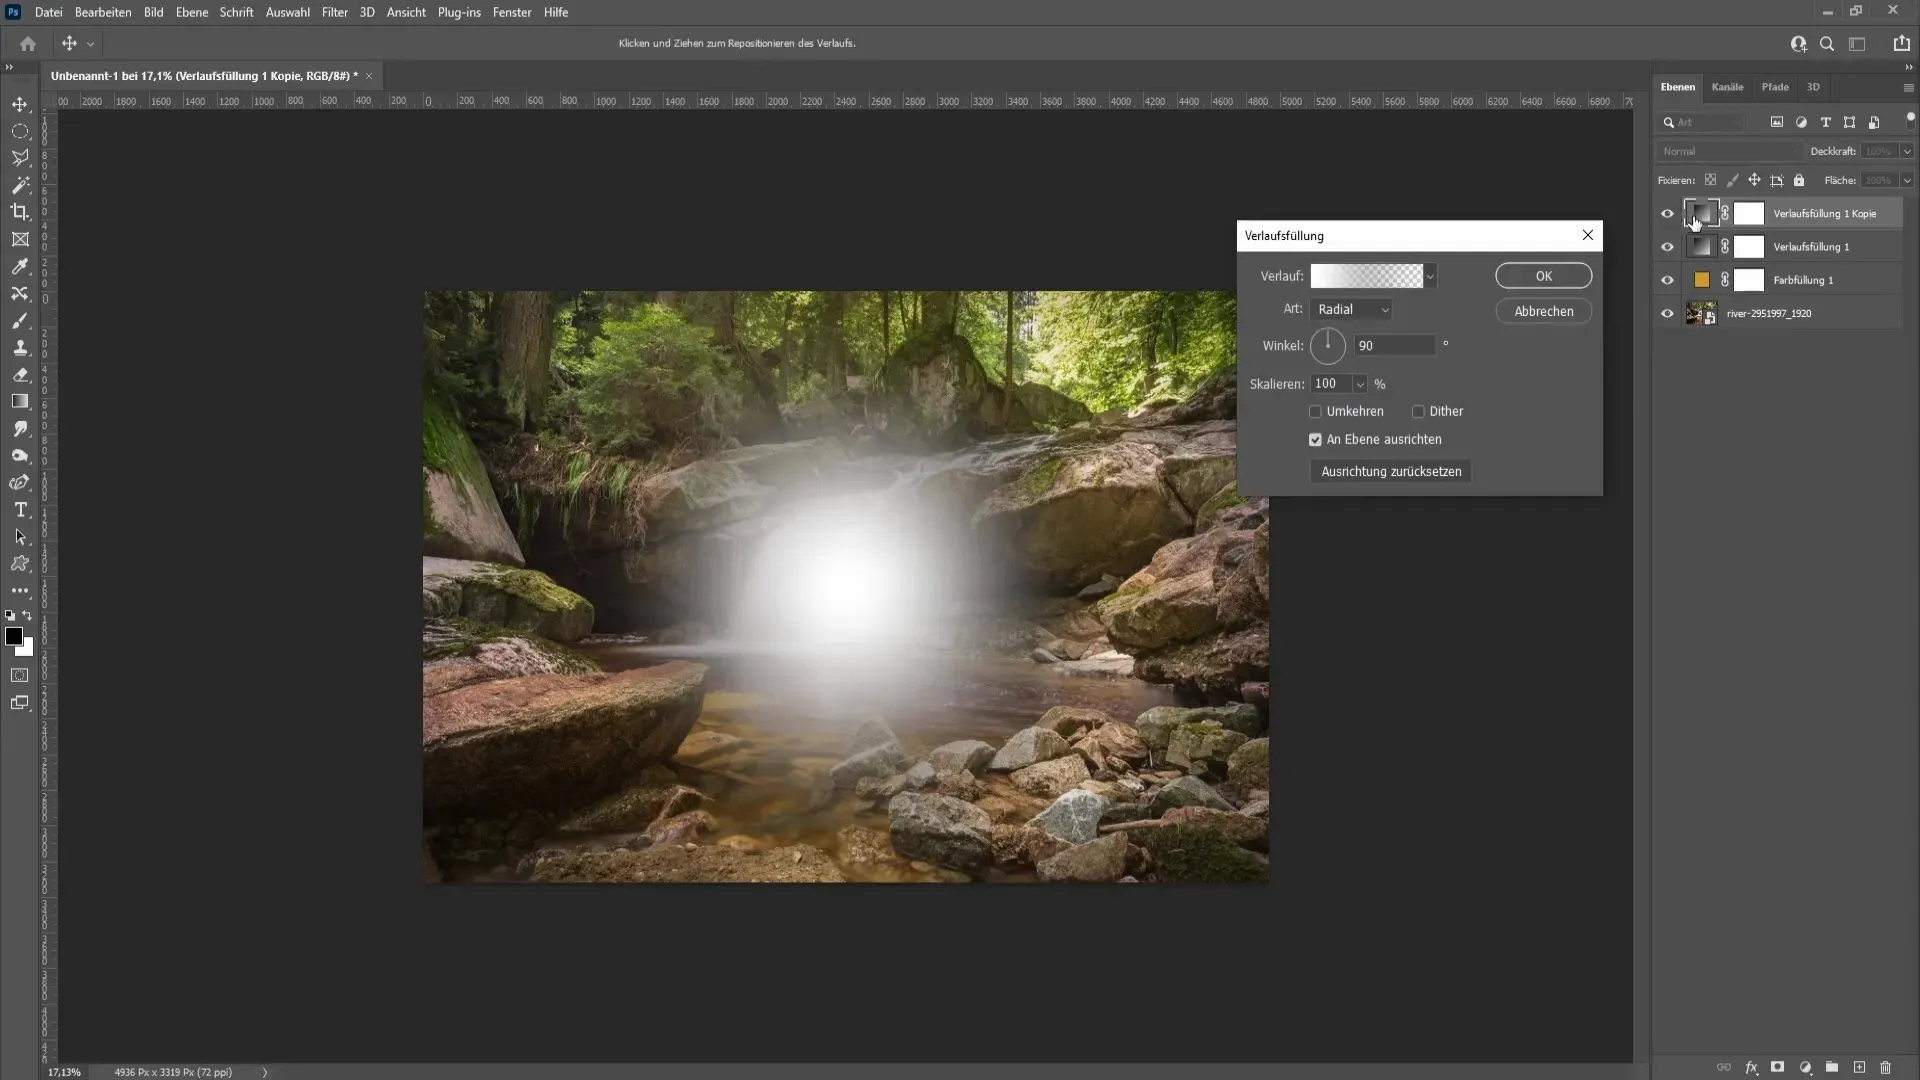
Task: Open the Art Radial dropdown
Action: pos(1351,310)
